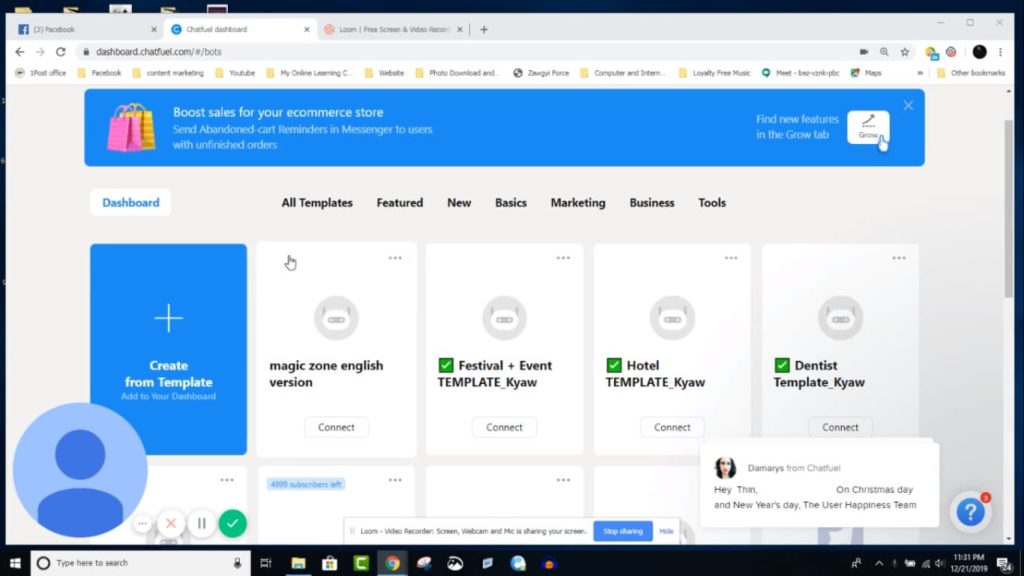Reload the Chatfuel dashboard page

click(x=61, y=52)
